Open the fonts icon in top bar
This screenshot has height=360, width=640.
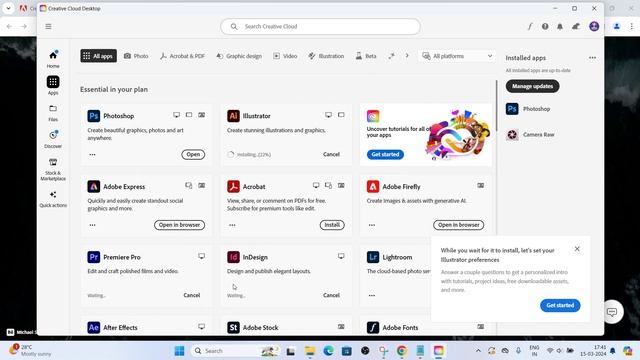click(530, 27)
